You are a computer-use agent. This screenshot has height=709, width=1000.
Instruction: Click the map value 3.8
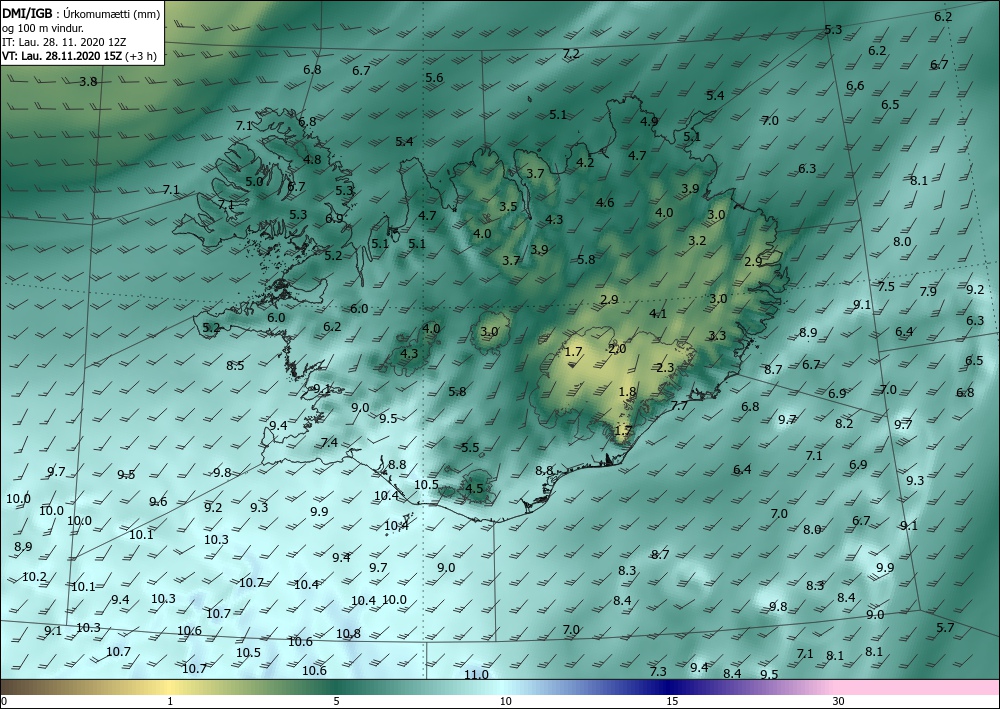pos(89,82)
